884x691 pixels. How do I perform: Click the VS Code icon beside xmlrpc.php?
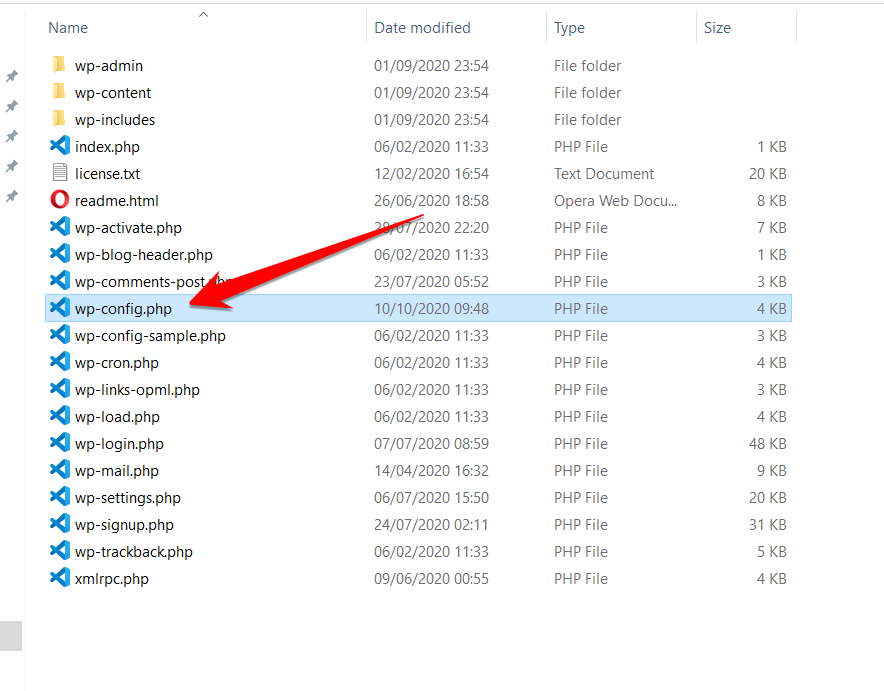tap(60, 578)
